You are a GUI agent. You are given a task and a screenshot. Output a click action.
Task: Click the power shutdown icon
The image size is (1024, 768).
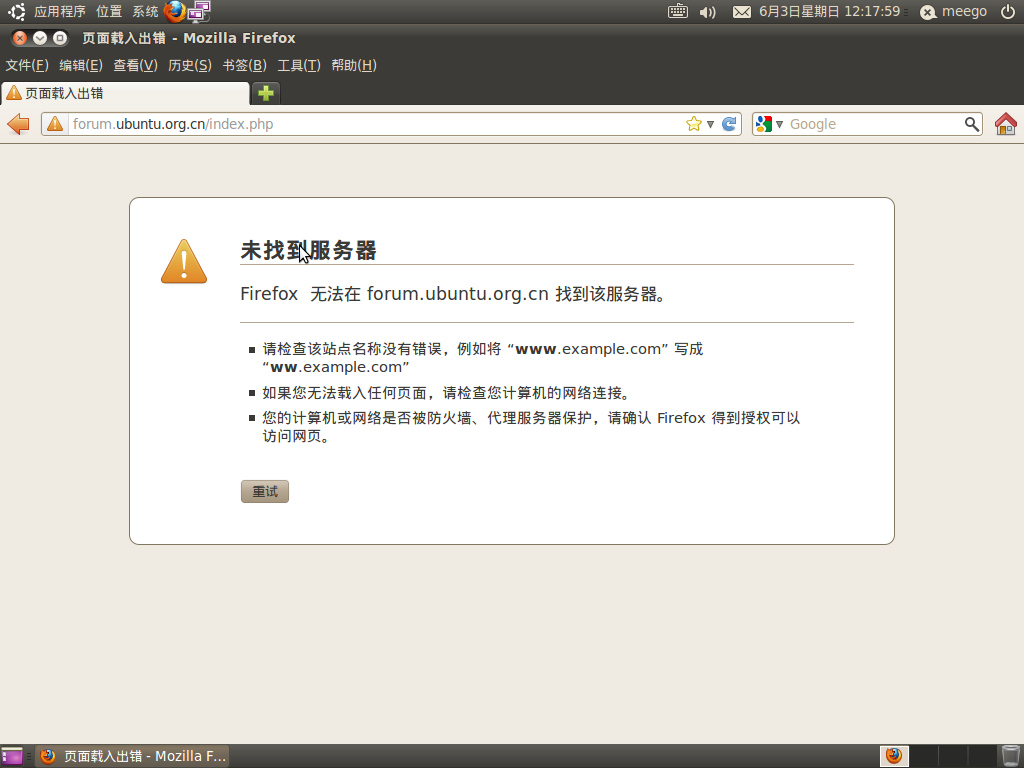point(1008,11)
